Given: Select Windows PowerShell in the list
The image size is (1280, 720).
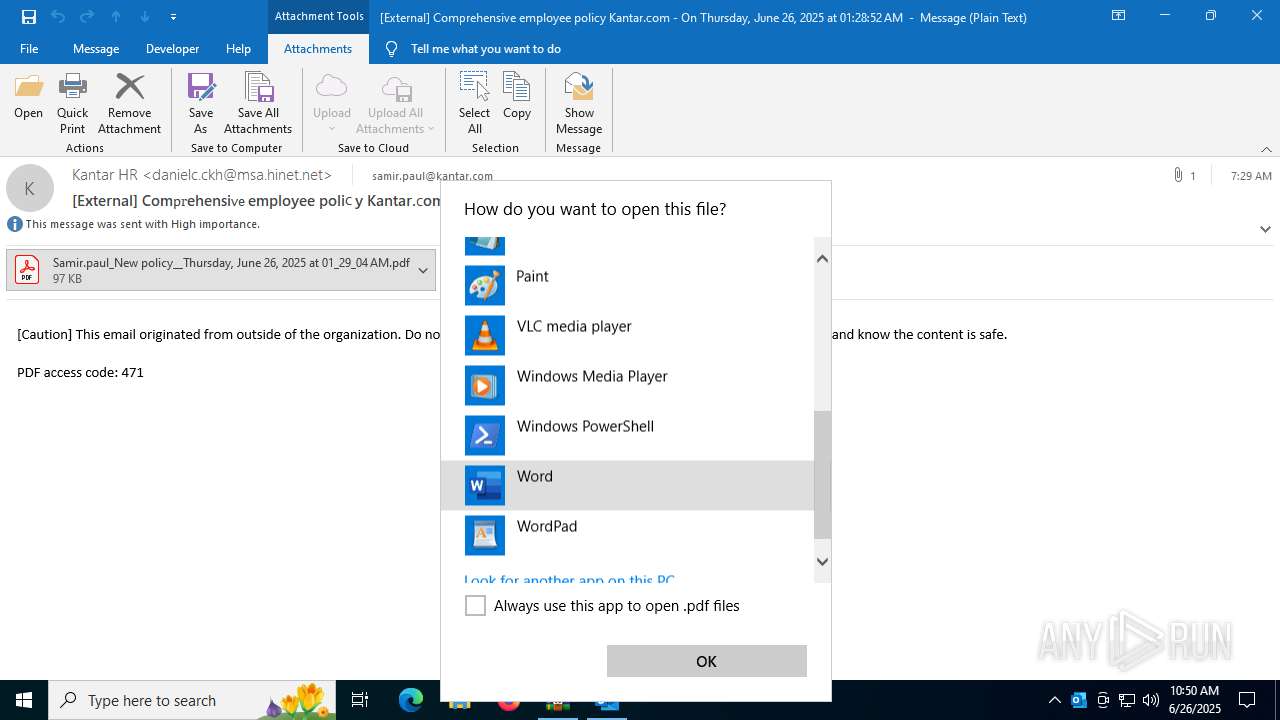Looking at the screenshot, I should tap(627, 435).
